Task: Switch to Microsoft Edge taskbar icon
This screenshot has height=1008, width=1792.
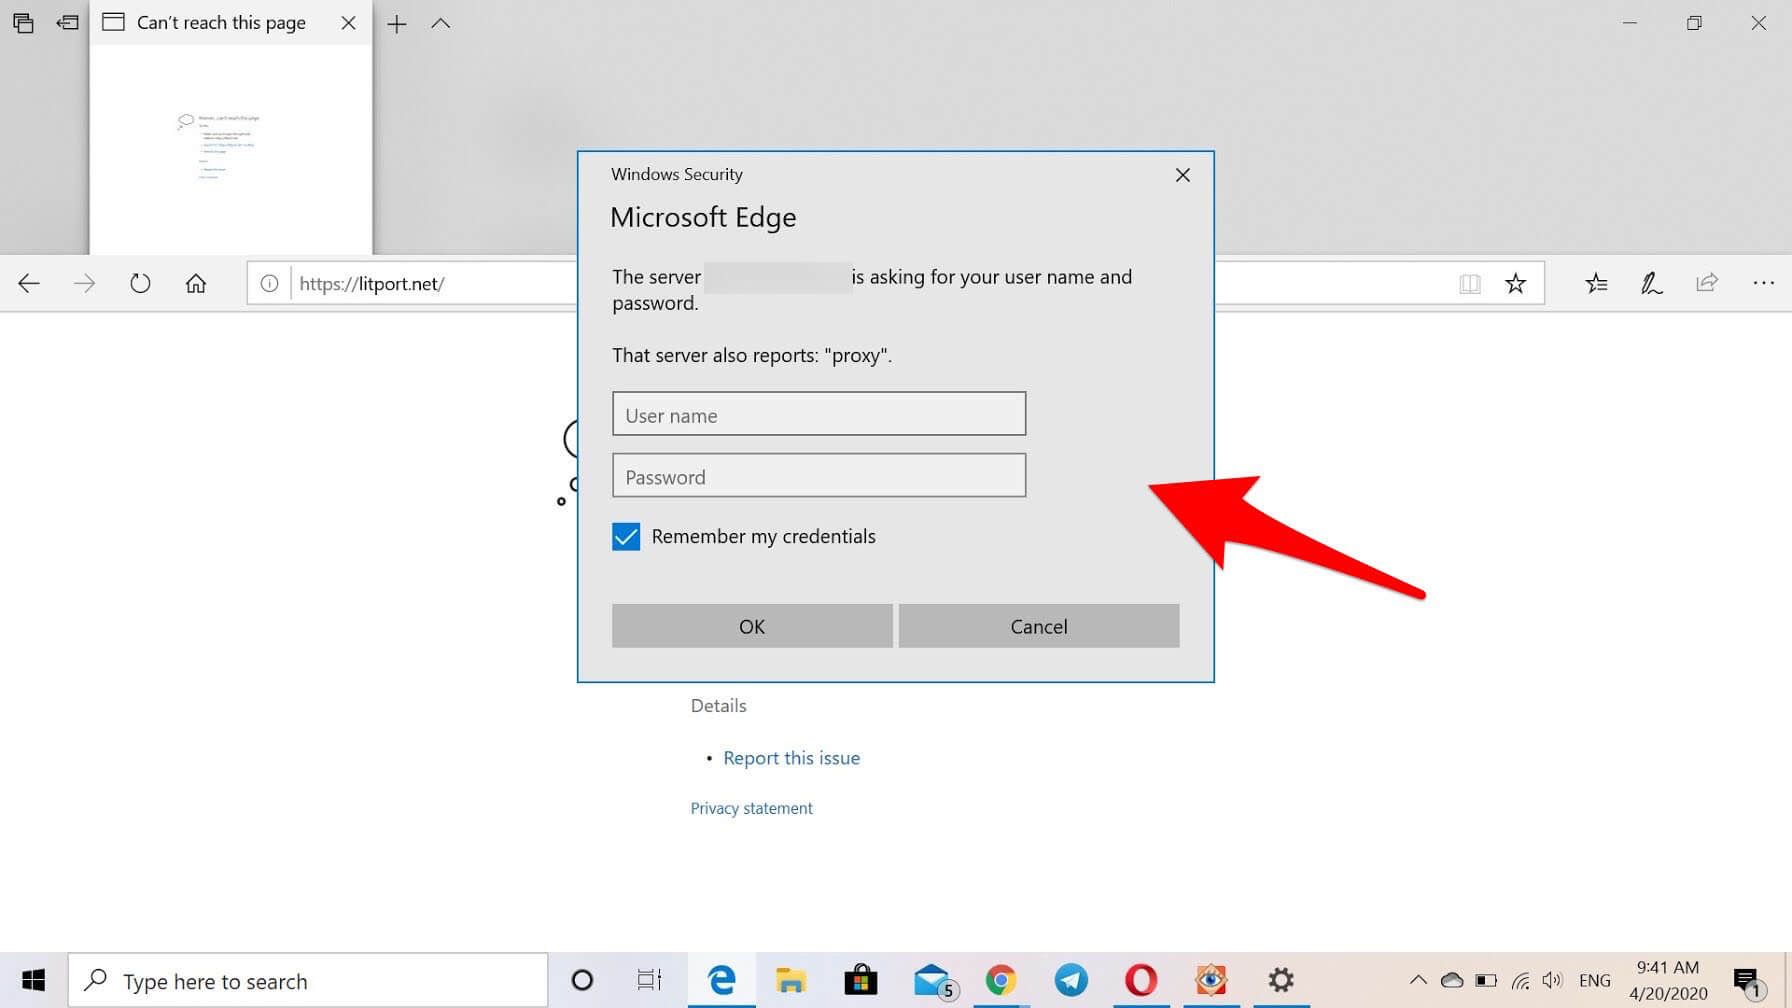Action: (x=721, y=980)
